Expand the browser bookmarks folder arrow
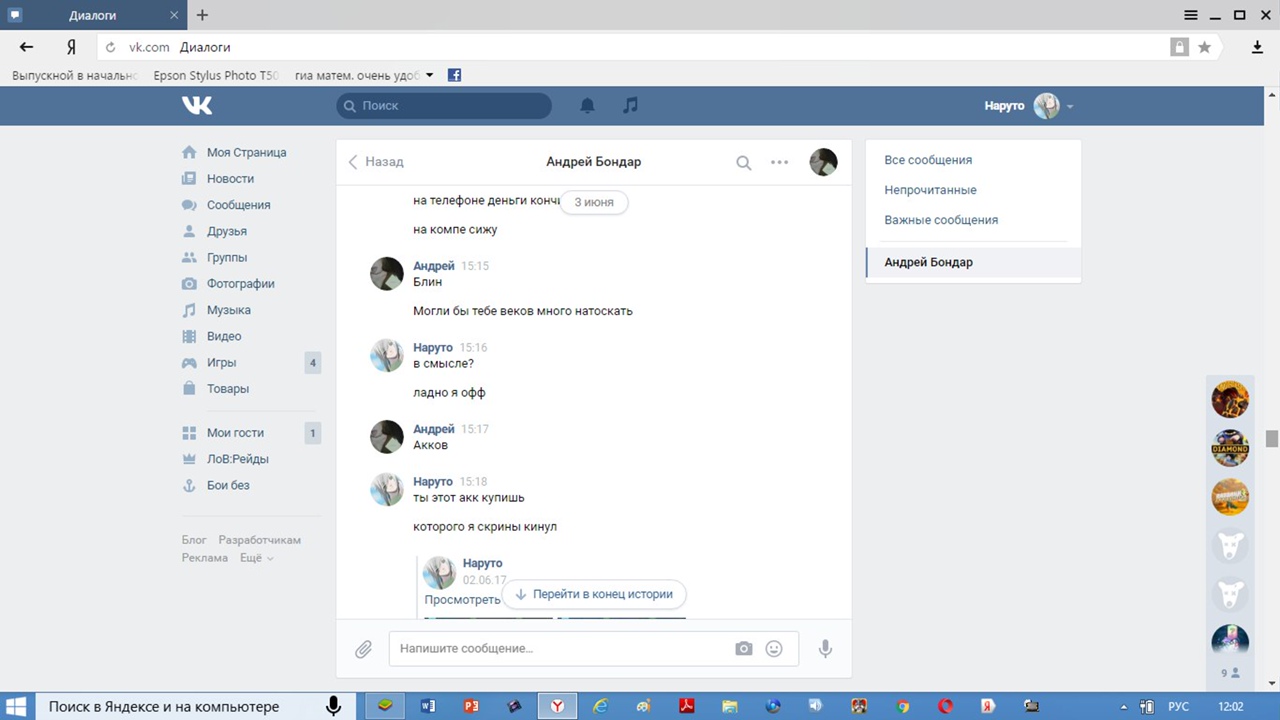The image size is (1280, 720). [430, 75]
